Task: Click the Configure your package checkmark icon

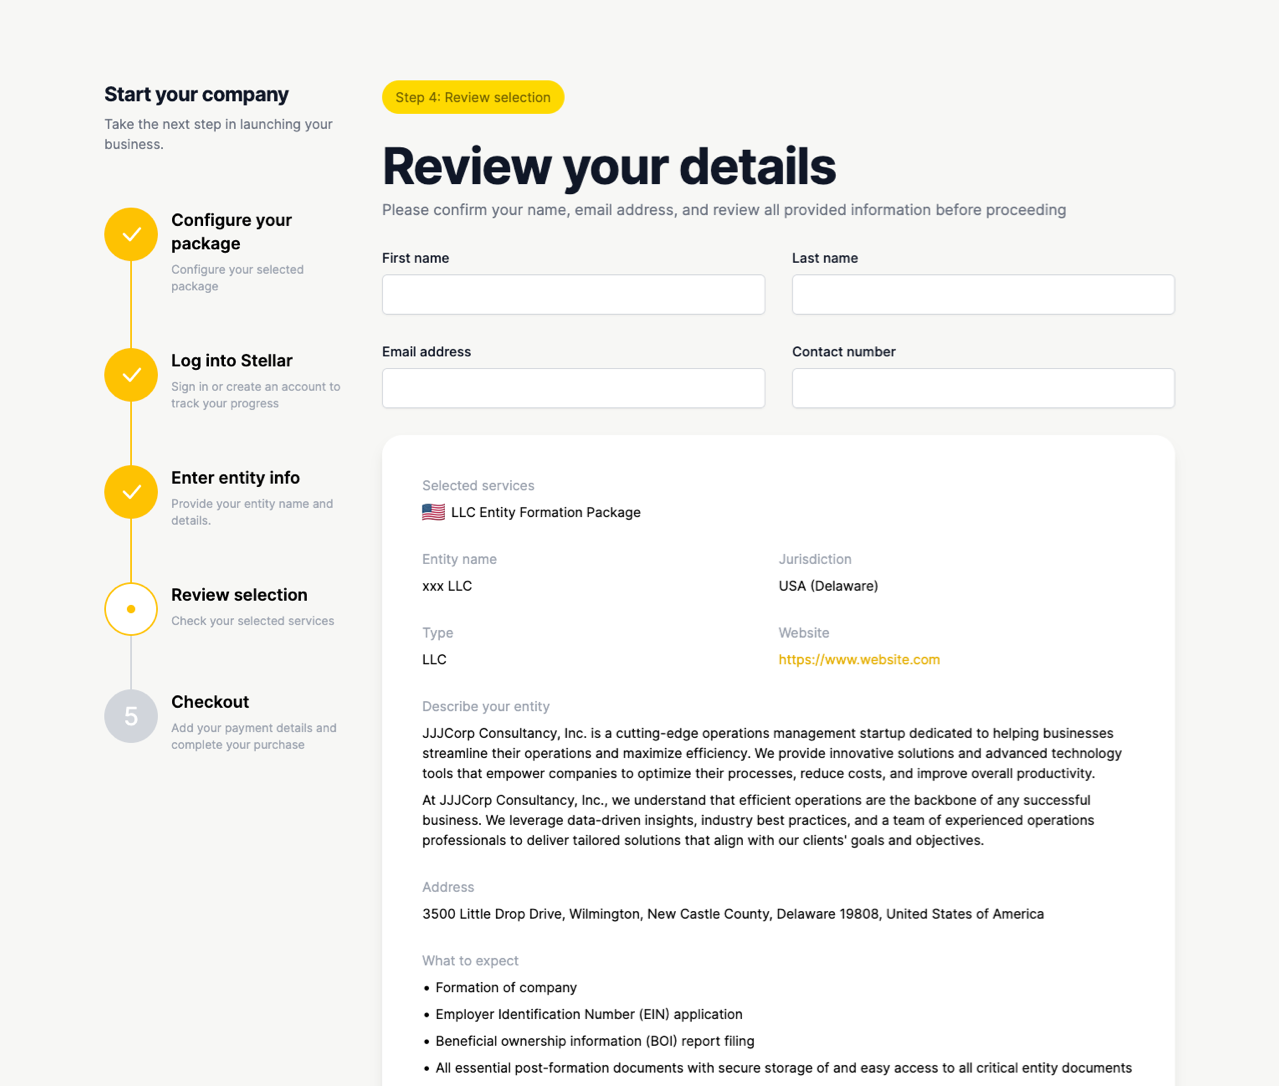Action: (x=131, y=234)
